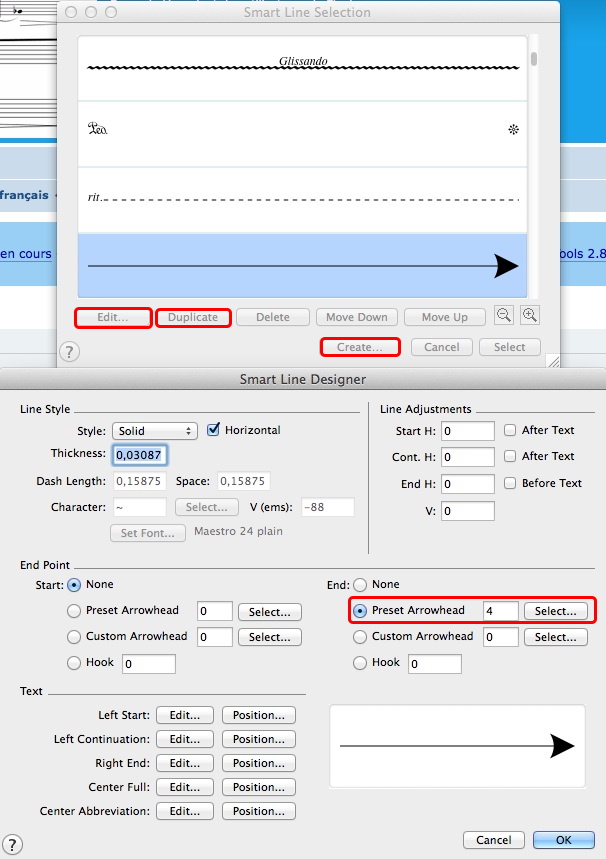
Task: Click the zoom out magnifier icon
Action: [x=504, y=315]
